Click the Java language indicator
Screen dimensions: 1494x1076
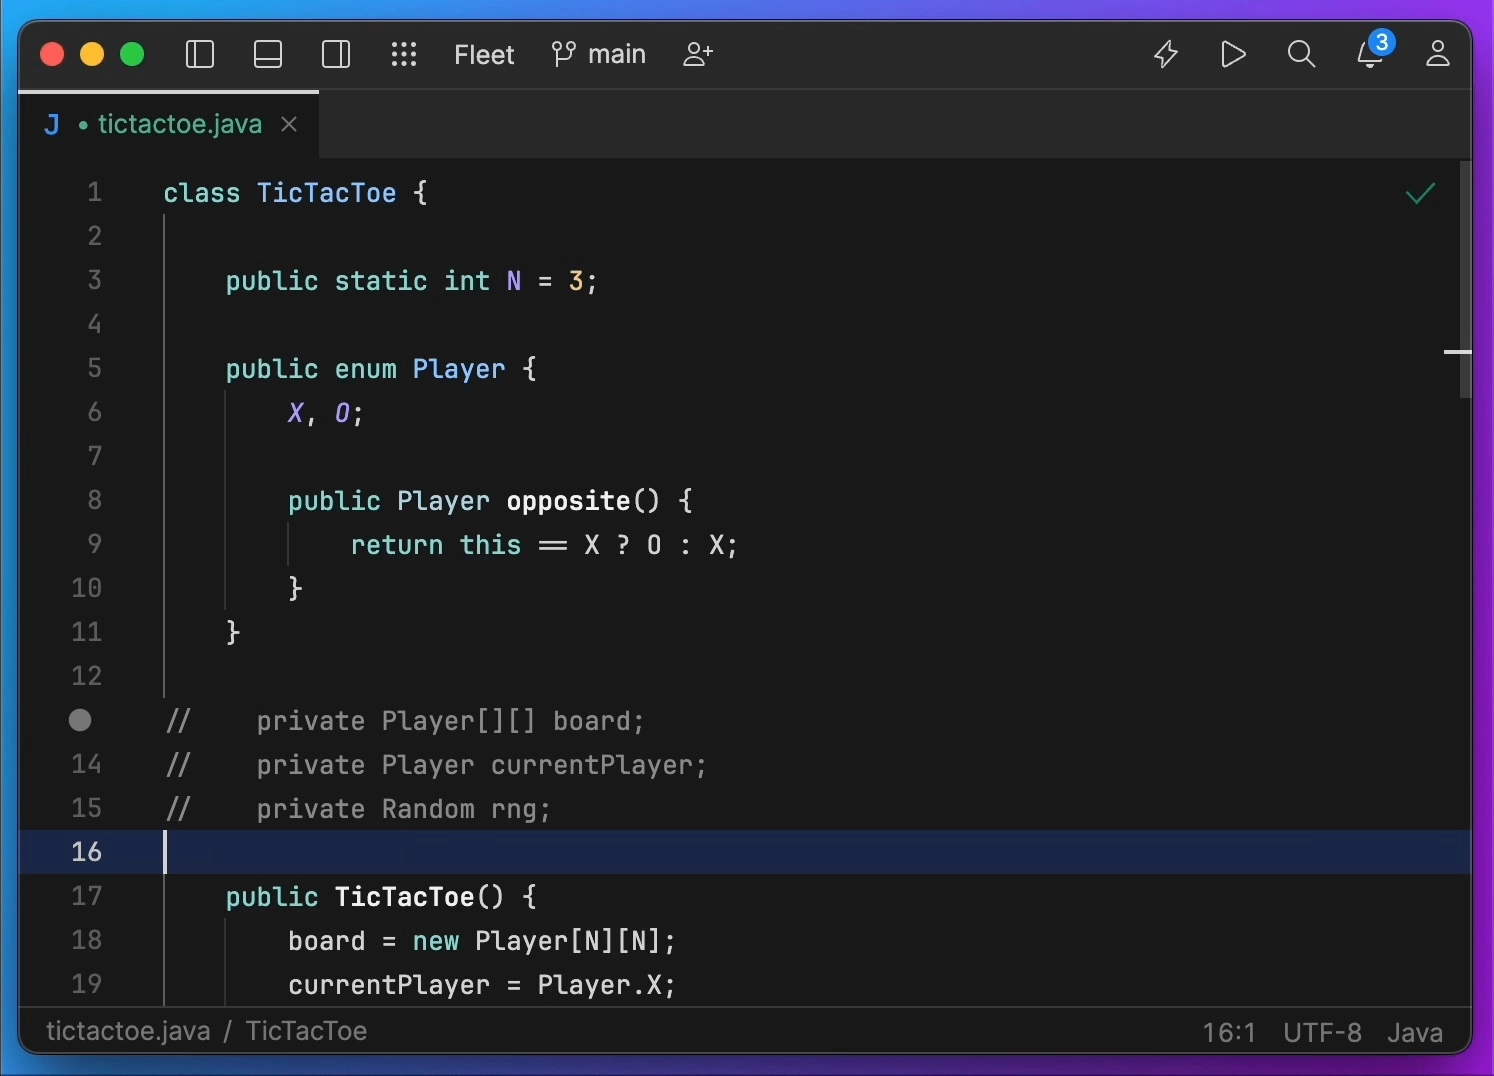coord(1415,1032)
